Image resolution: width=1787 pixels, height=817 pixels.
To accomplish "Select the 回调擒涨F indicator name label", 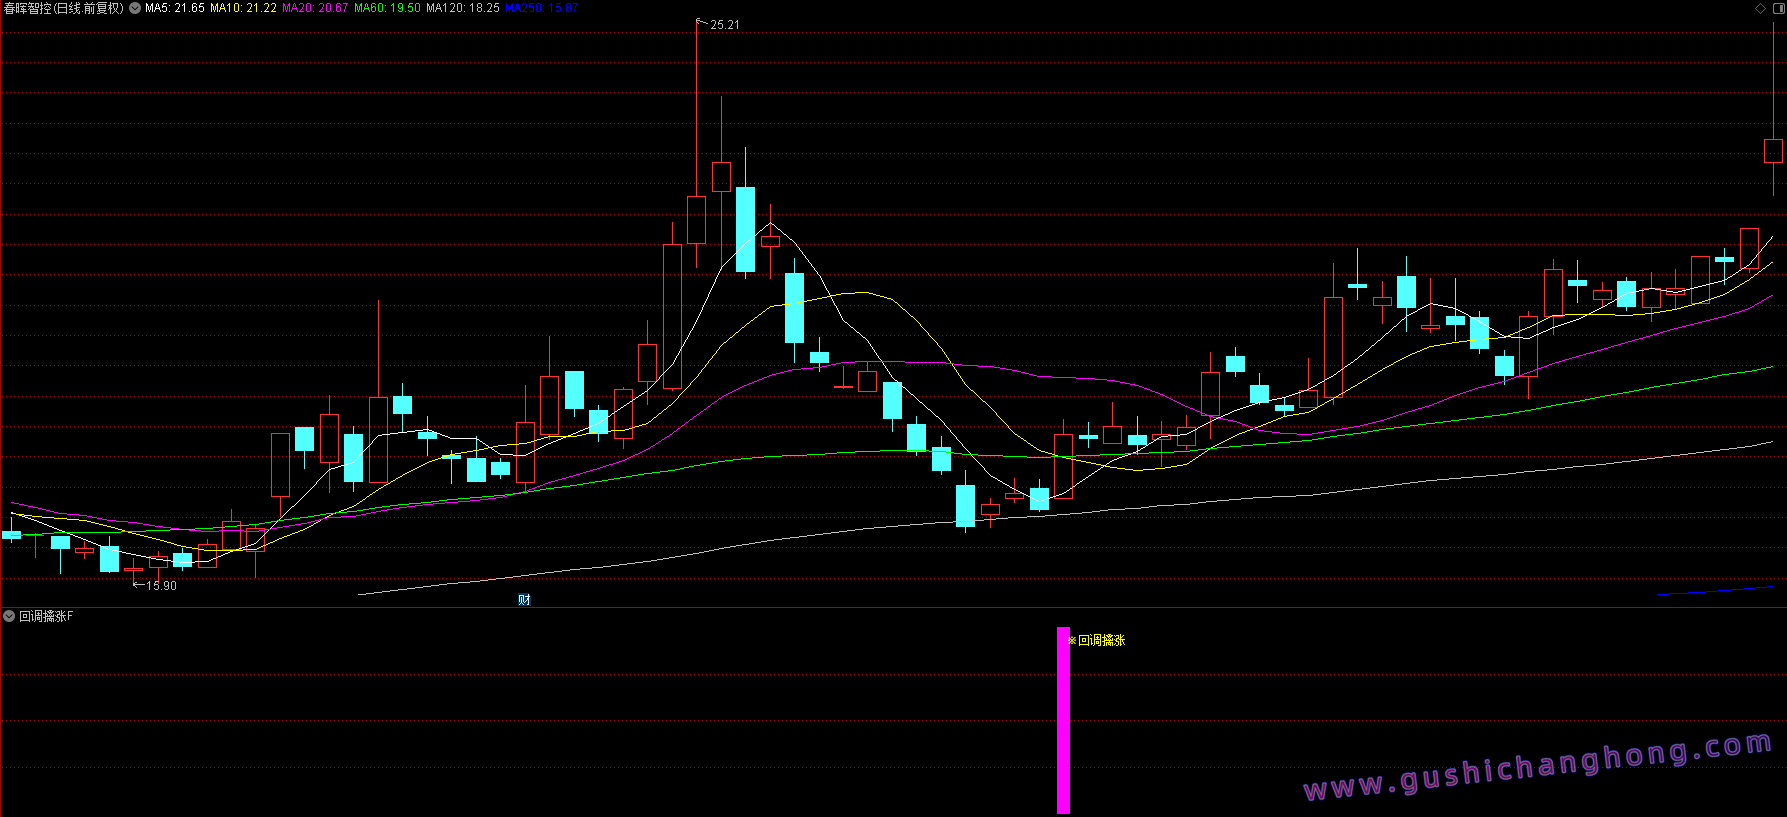I will coord(46,616).
